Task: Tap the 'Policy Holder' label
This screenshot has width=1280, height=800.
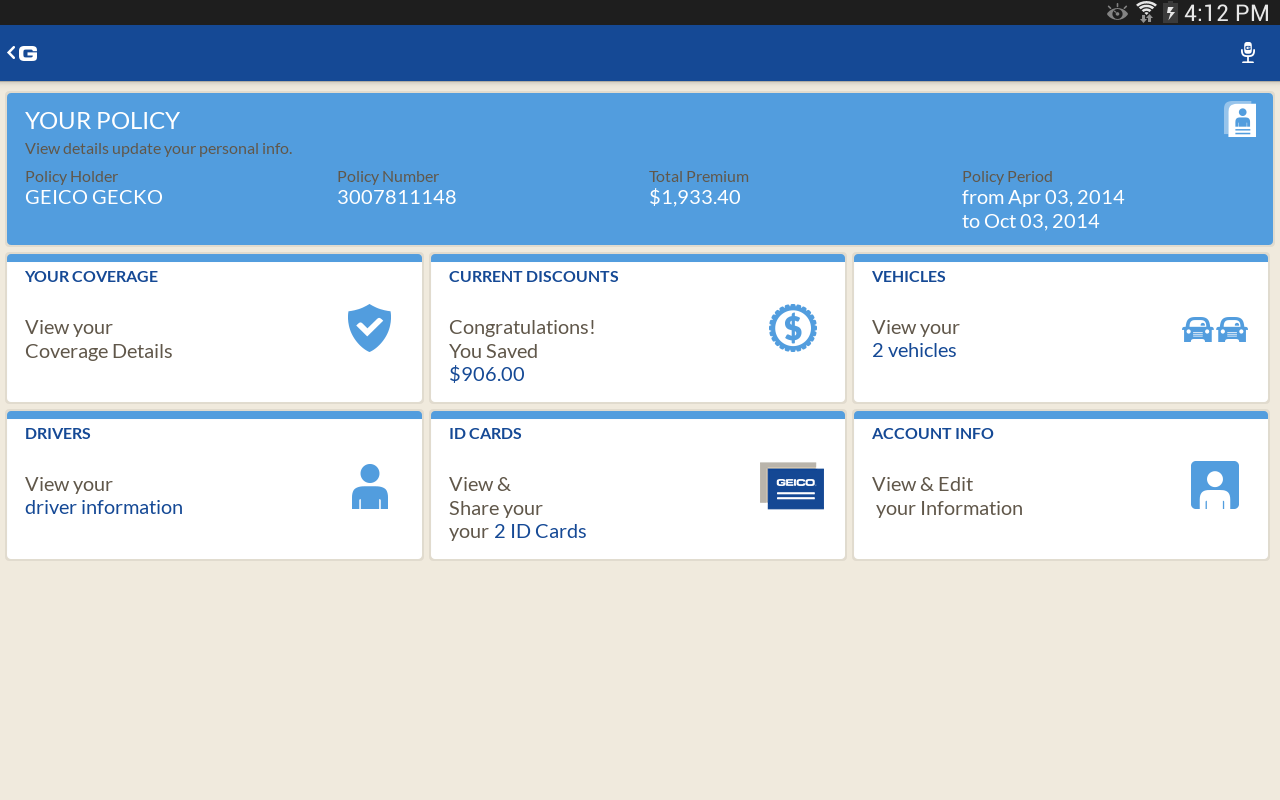Action: pyautogui.click(x=71, y=177)
